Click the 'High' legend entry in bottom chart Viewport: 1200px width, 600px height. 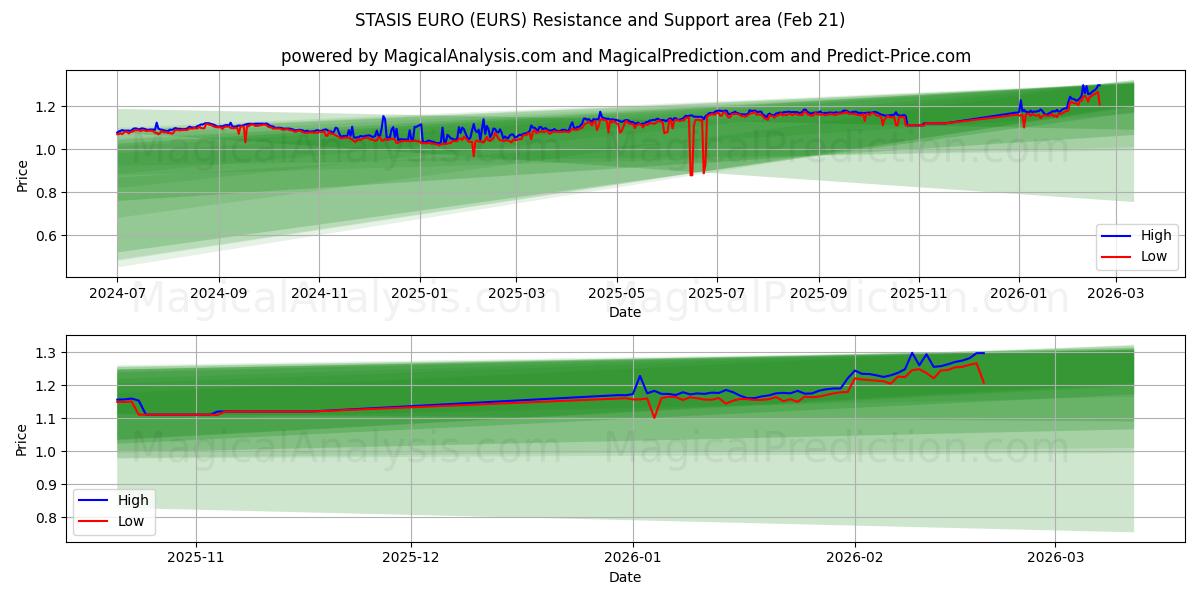point(112,500)
